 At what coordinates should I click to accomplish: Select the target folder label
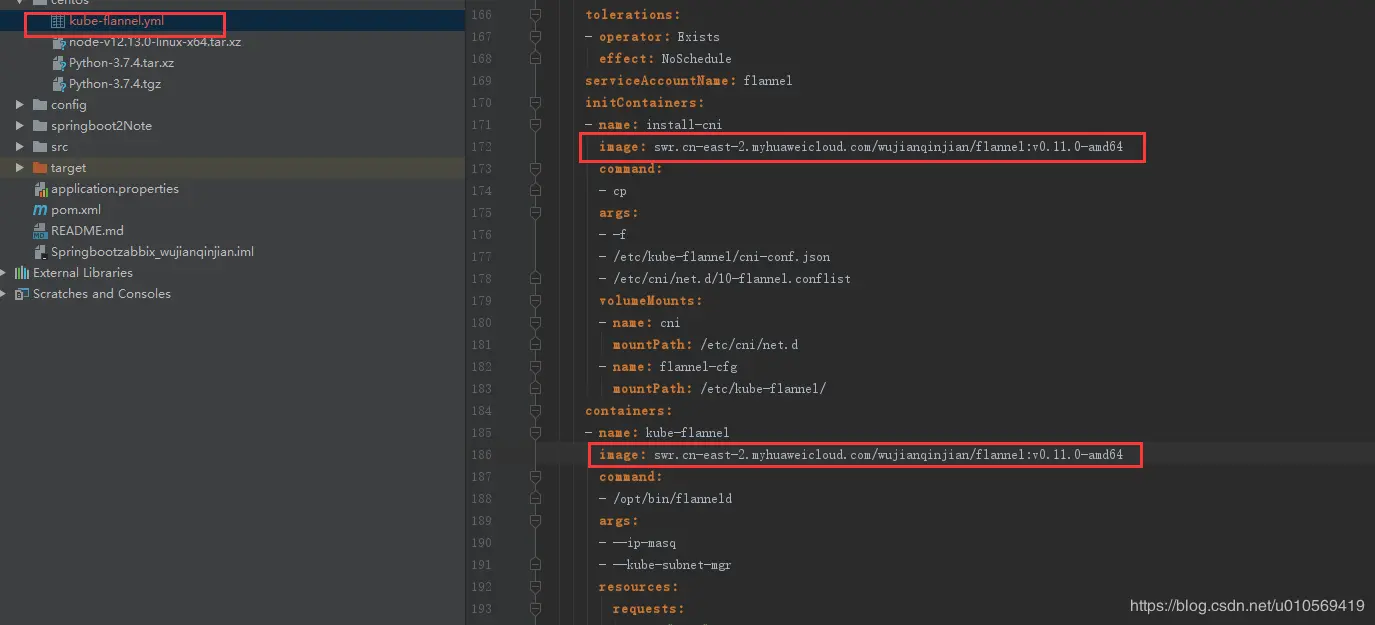(x=68, y=168)
